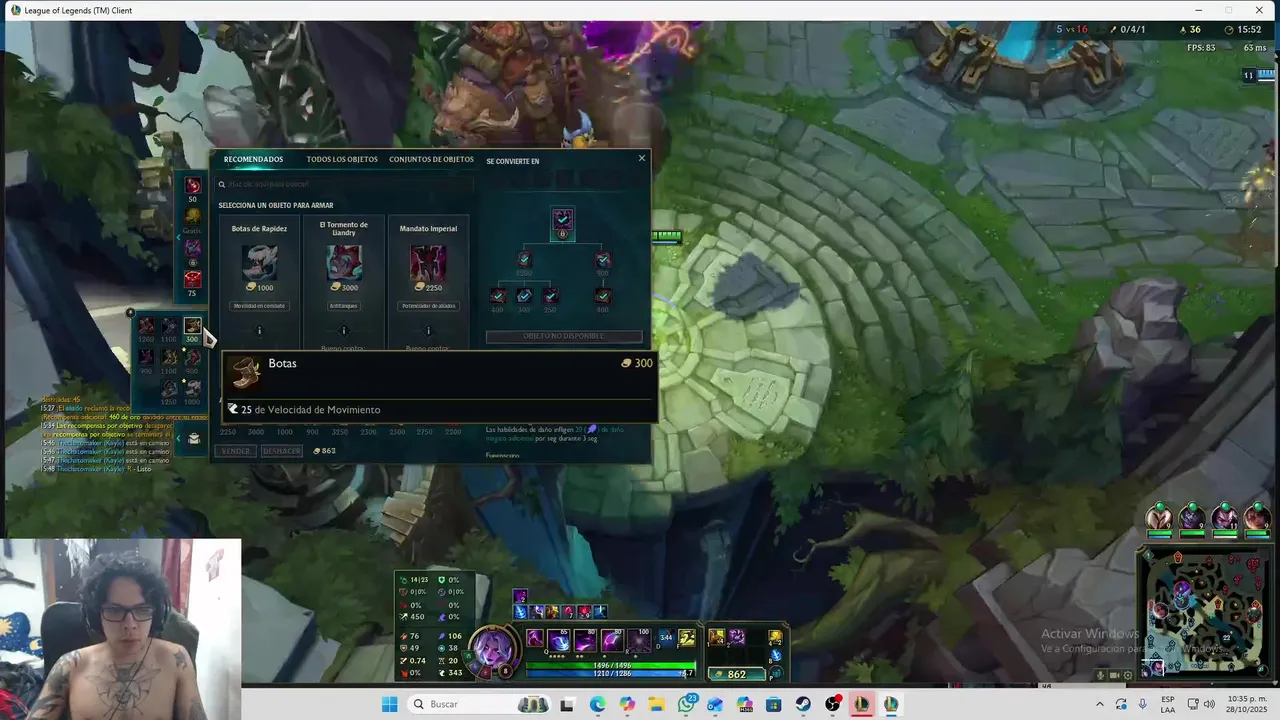Switch to the Recomendados shop tab
1280x720 pixels.
pyautogui.click(x=253, y=159)
